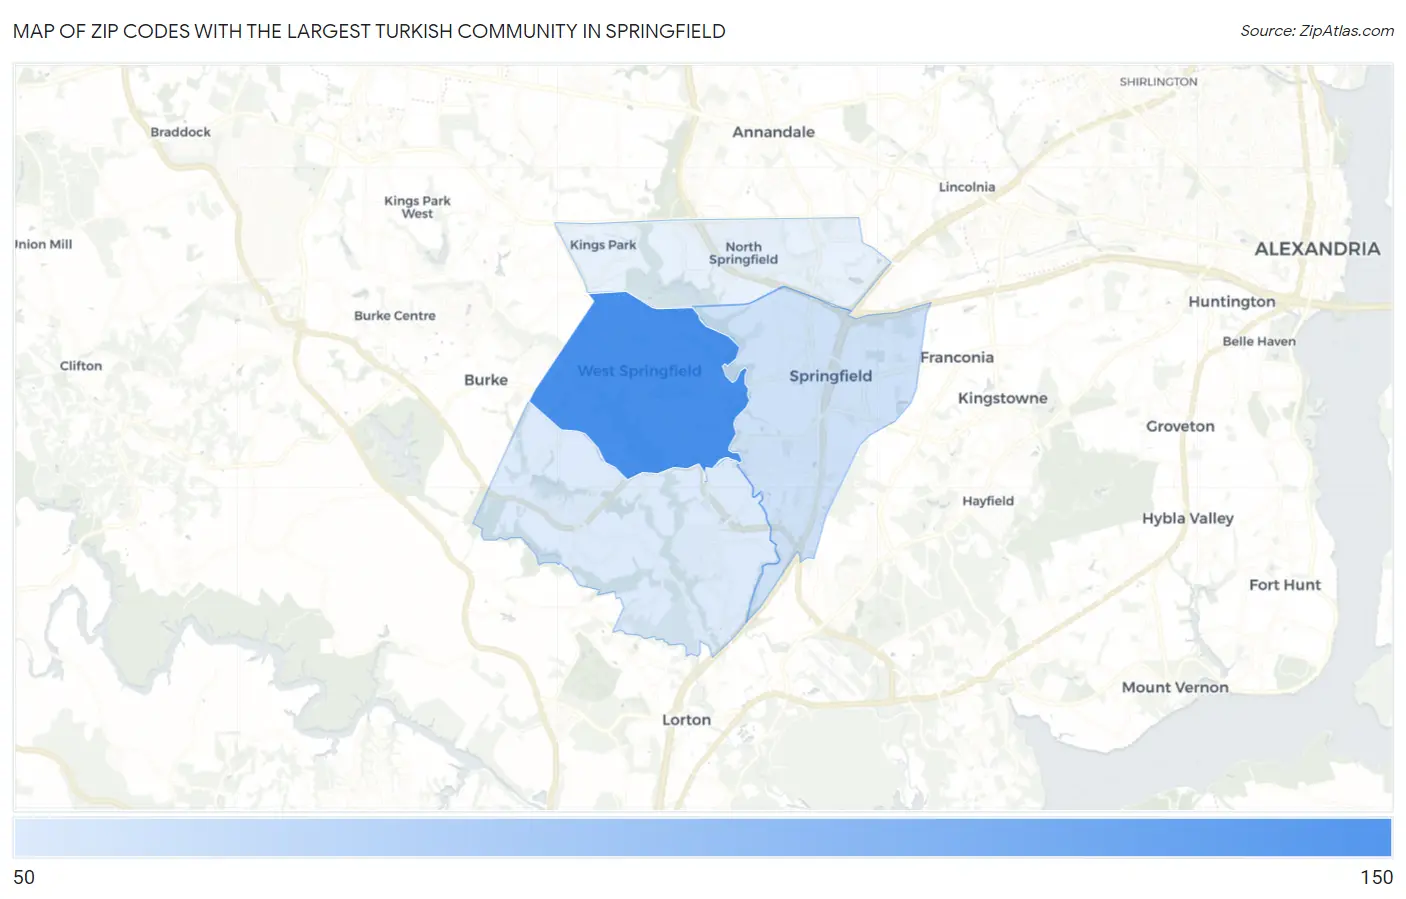Image resolution: width=1406 pixels, height=899 pixels.
Task: Click the Lincolnia place label
Action: pyautogui.click(x=967, y=187)
